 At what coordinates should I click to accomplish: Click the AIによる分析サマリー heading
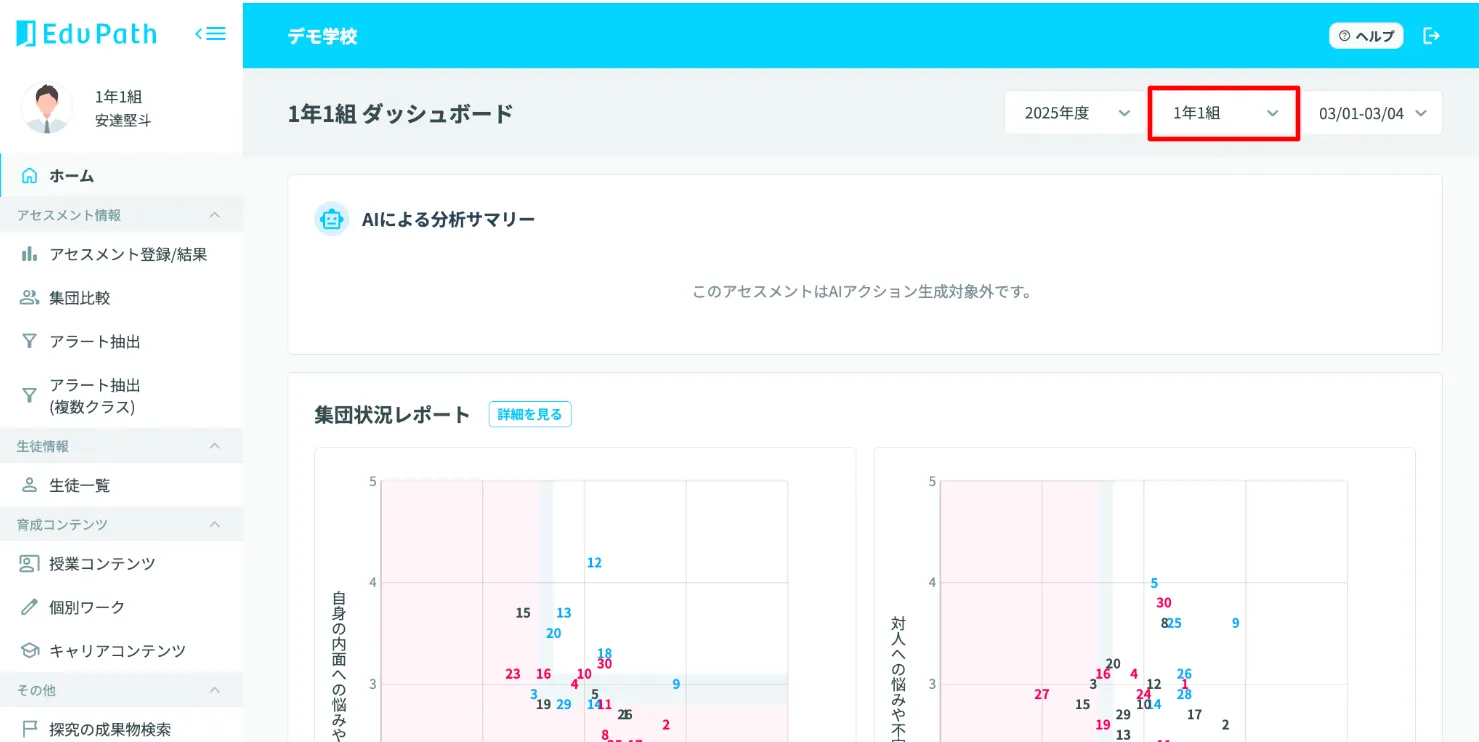coord(449,219)
